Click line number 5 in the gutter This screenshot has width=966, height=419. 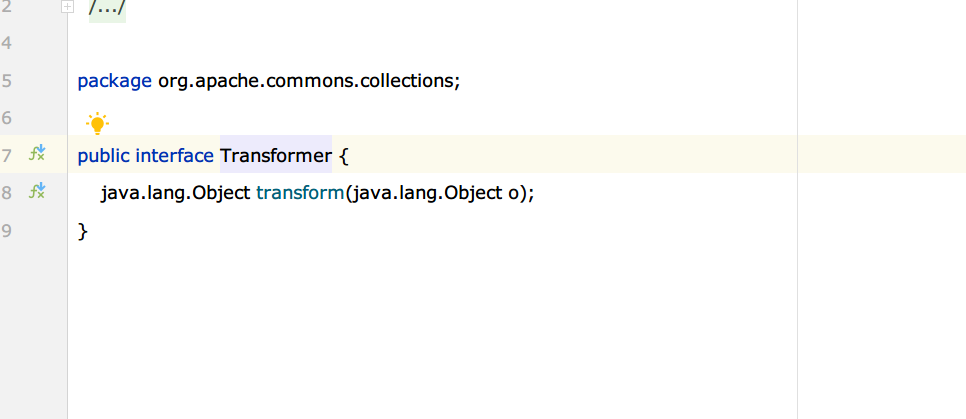[6, 81]
